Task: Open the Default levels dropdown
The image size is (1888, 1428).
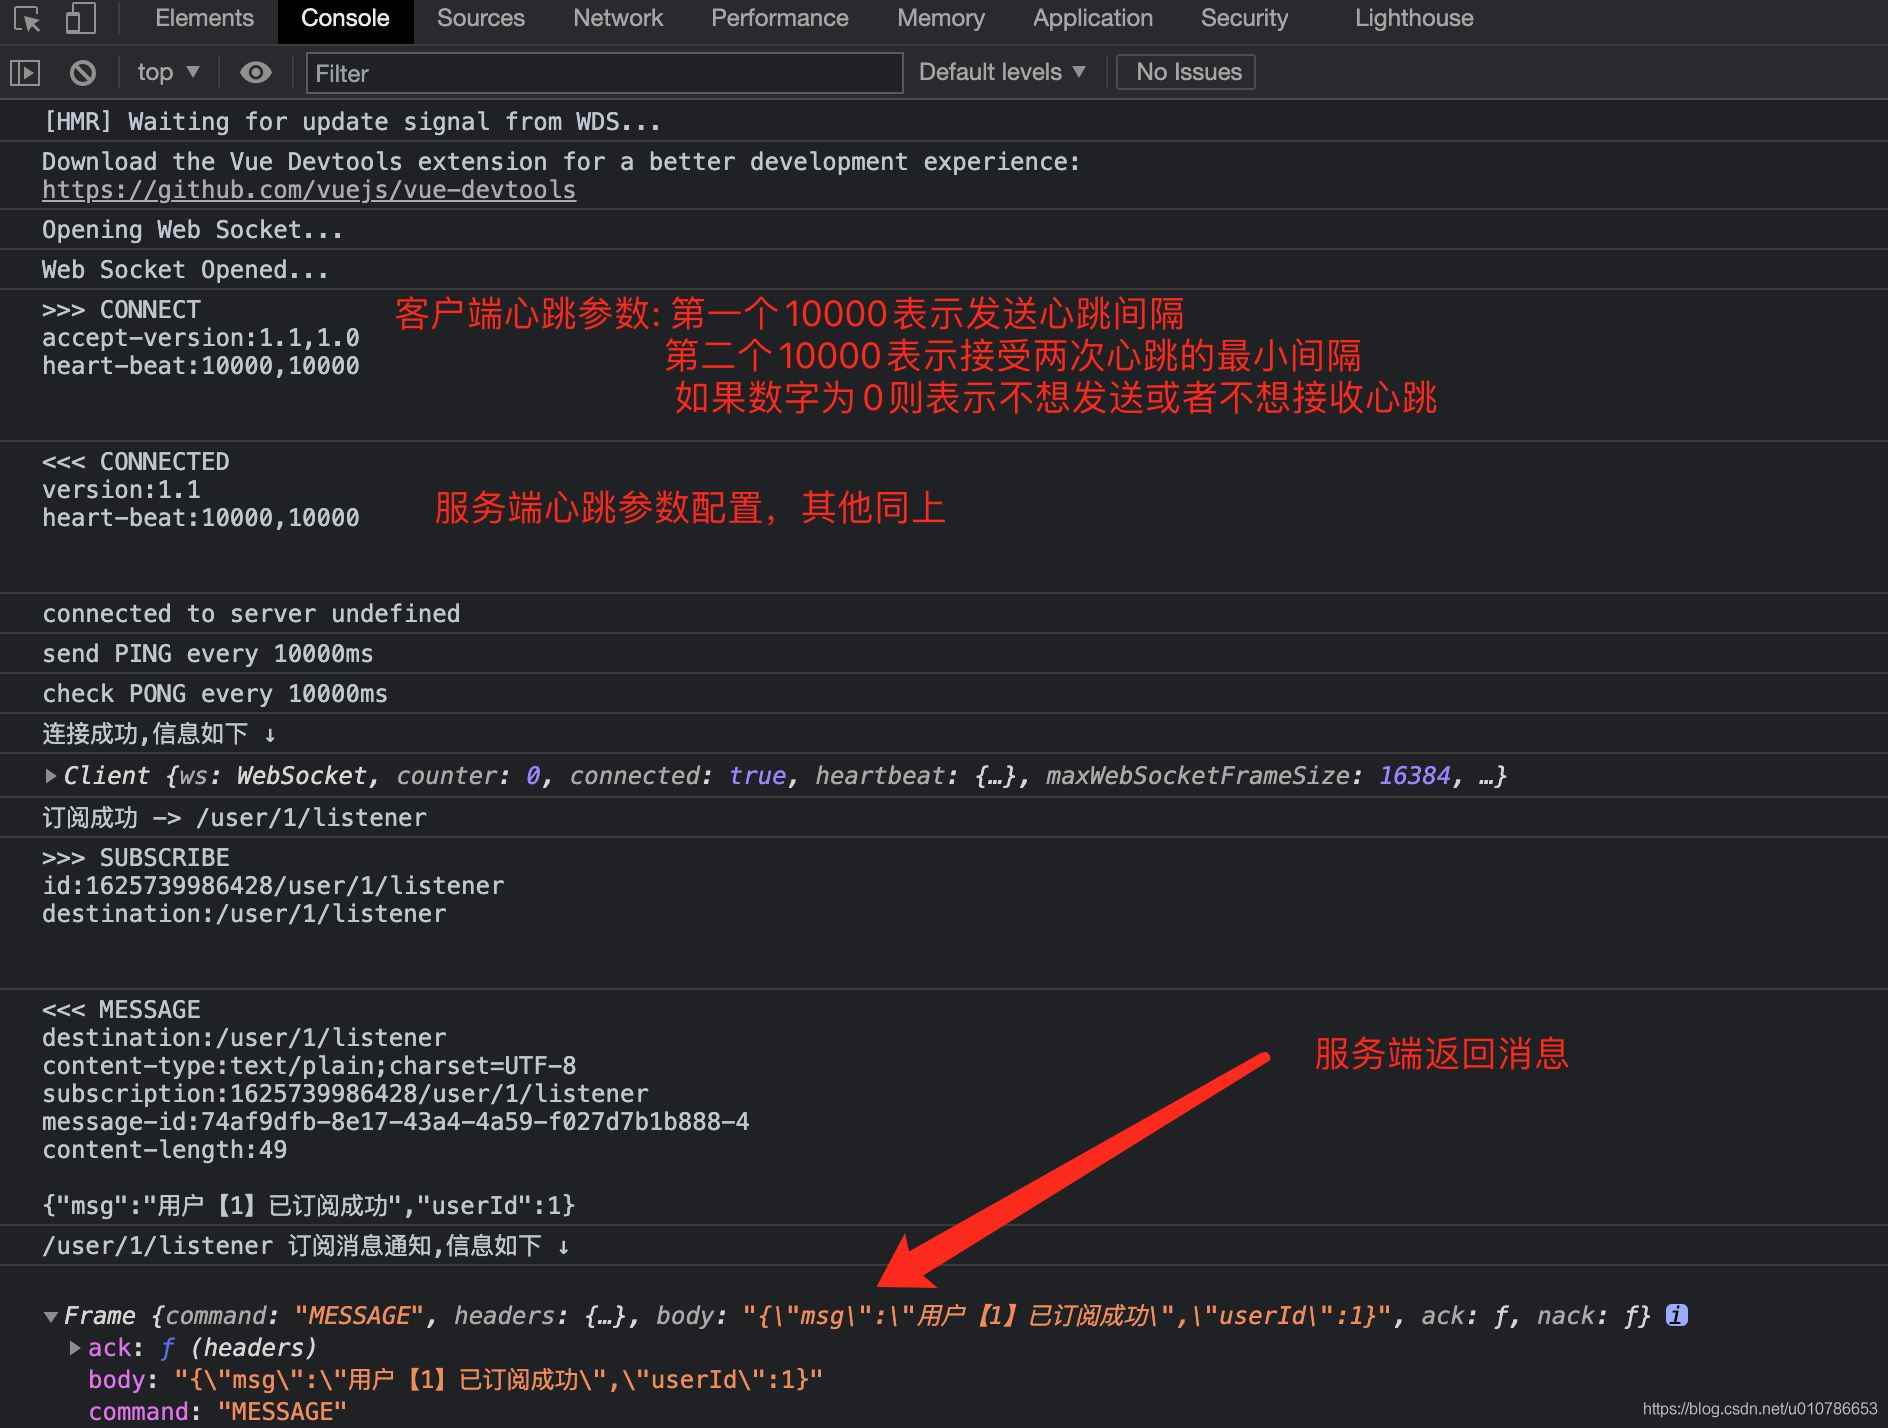Action: (1001, 71)
